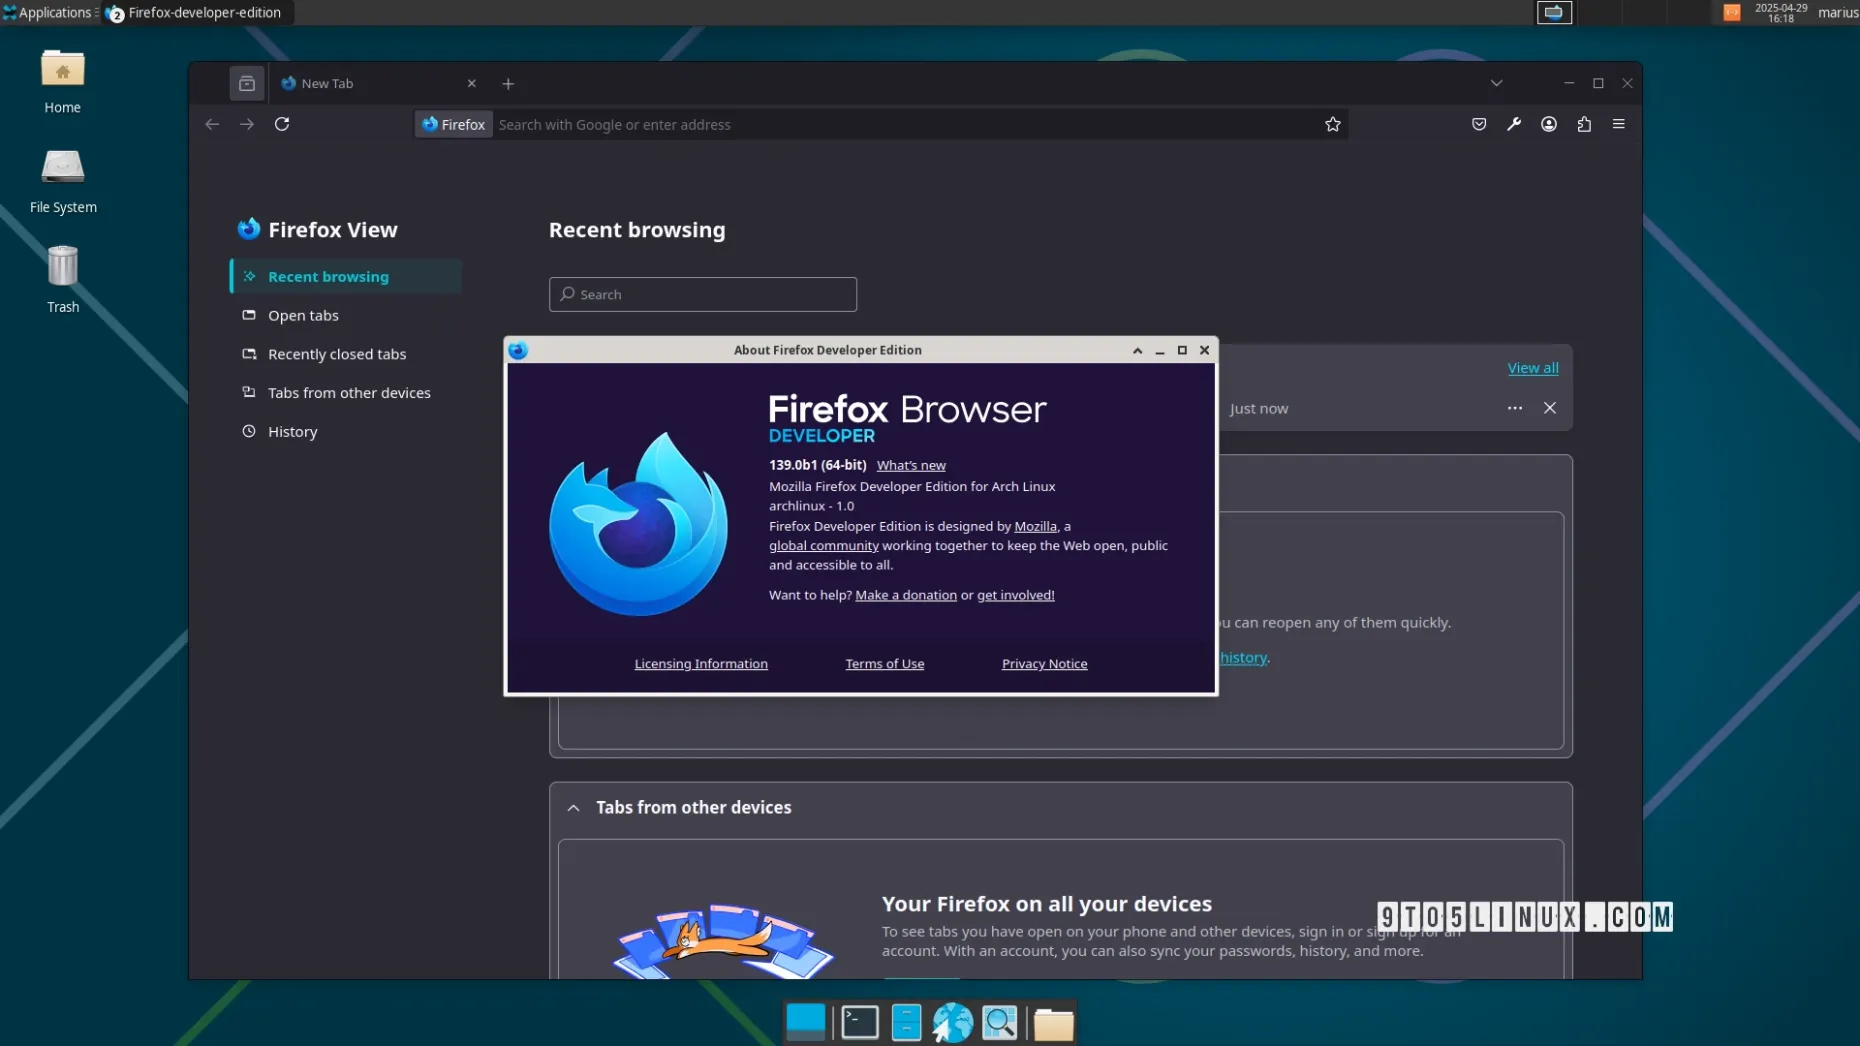1860x1046 pixels.
Task: Go back with back arrow
Action: coord(212,124)
